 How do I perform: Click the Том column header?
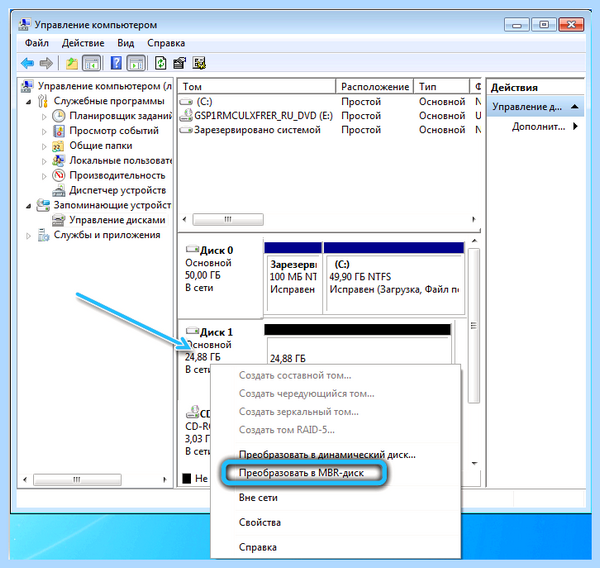257,87
